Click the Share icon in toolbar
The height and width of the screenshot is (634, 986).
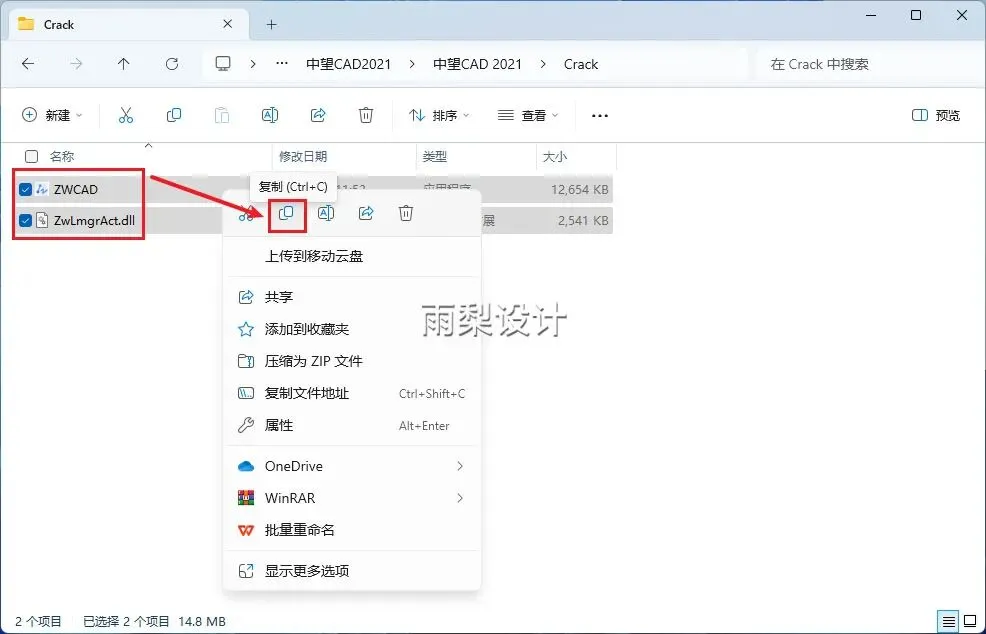point(318,115)
